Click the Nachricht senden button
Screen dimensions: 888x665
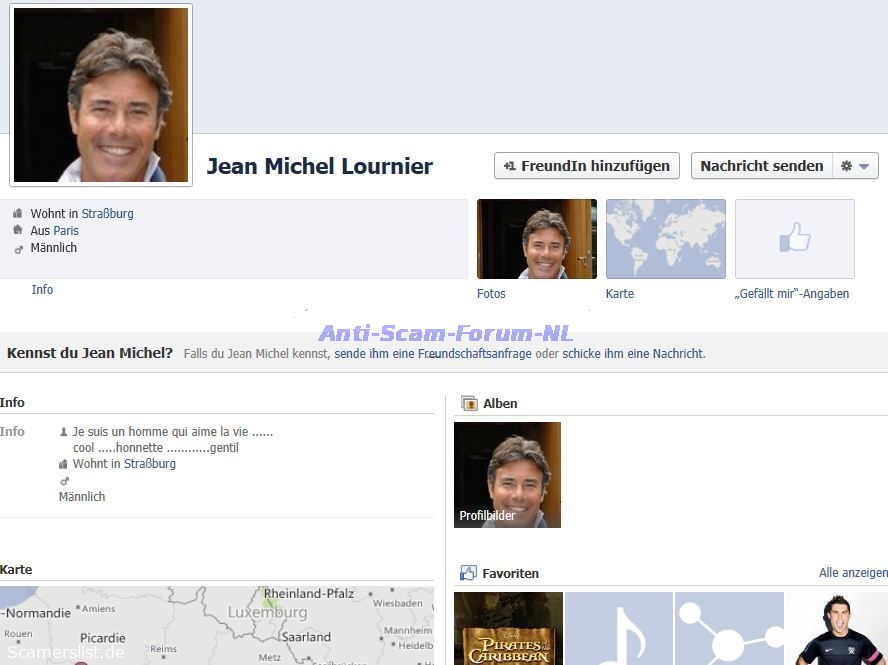click(761, 166)
